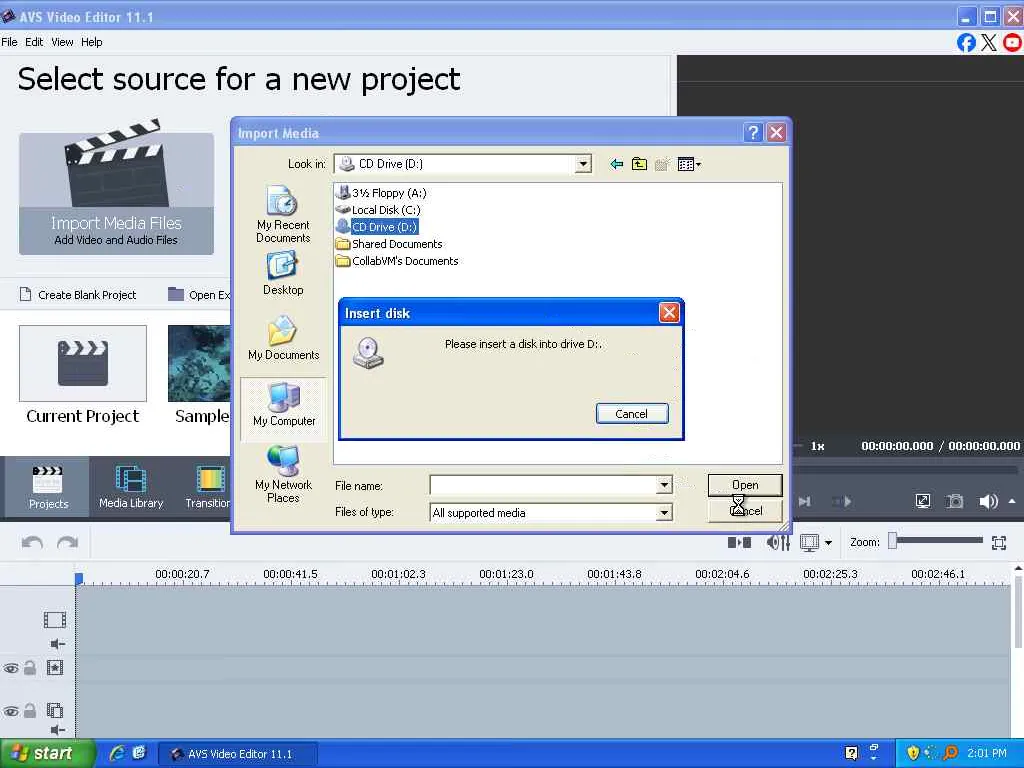Open AVS Facebook page icon
The width and height of the screenshot is (1024, 768).
pos(967,42)
